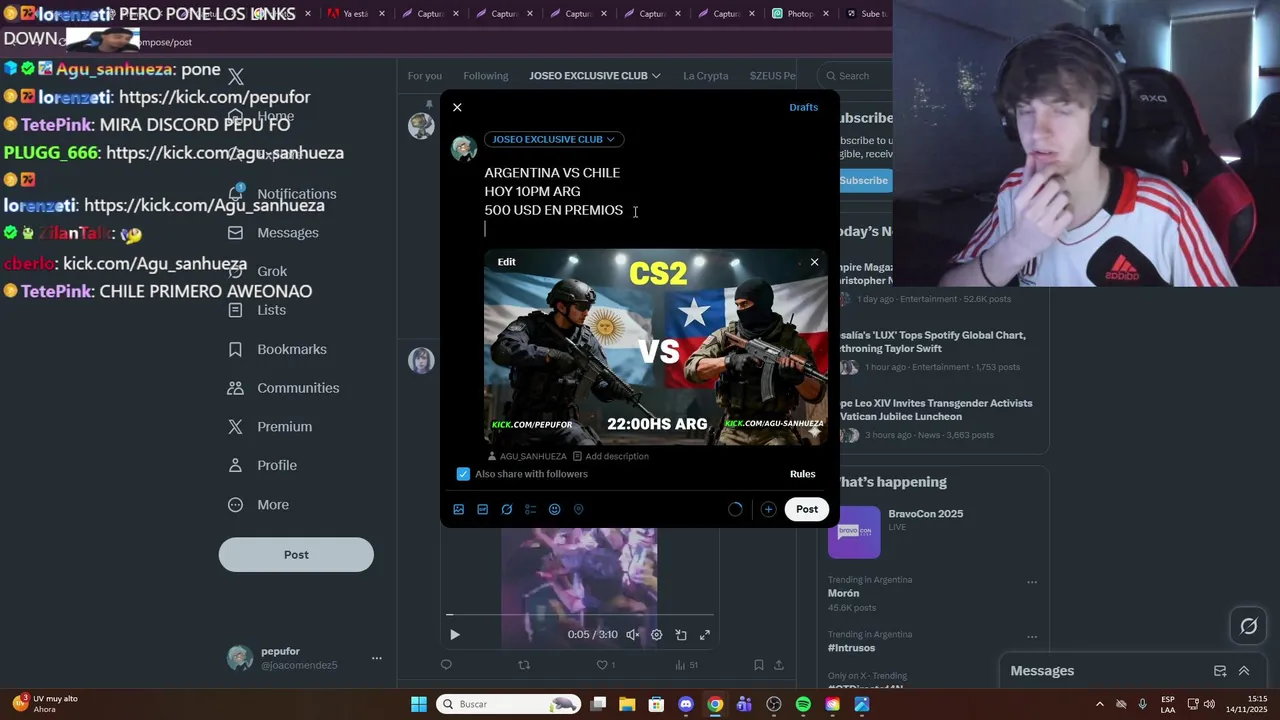
Task: Open the Grok floating button
Action: 1249,627
